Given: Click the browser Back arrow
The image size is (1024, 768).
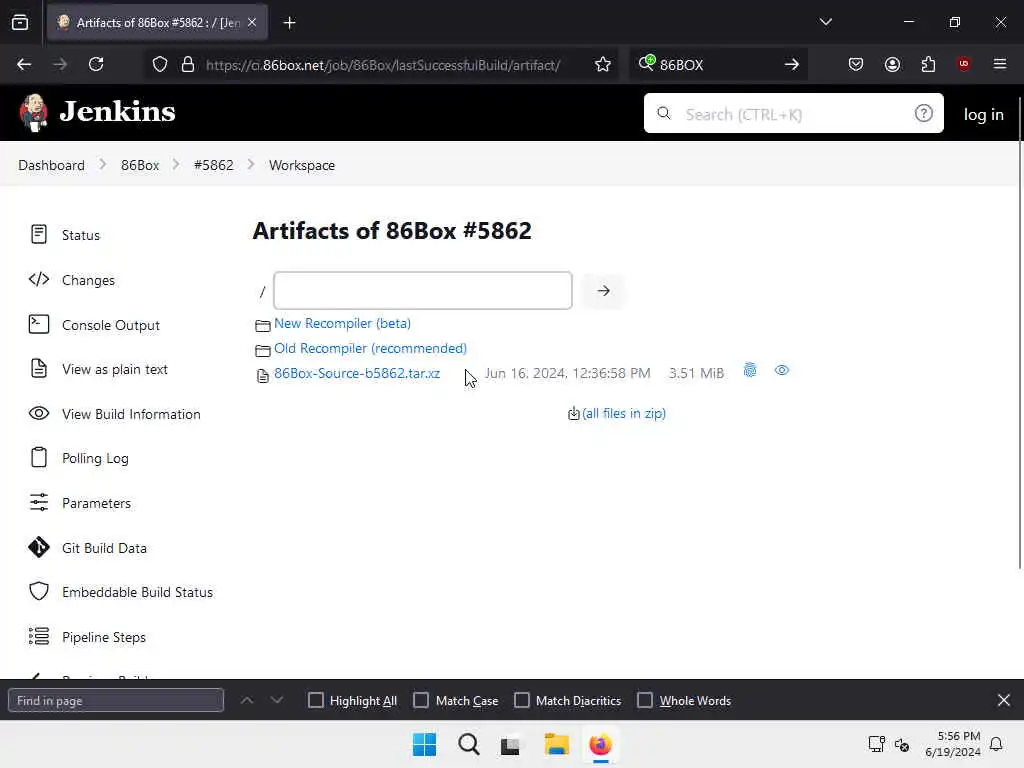Looking at the screenshot, I should point(24,64).
